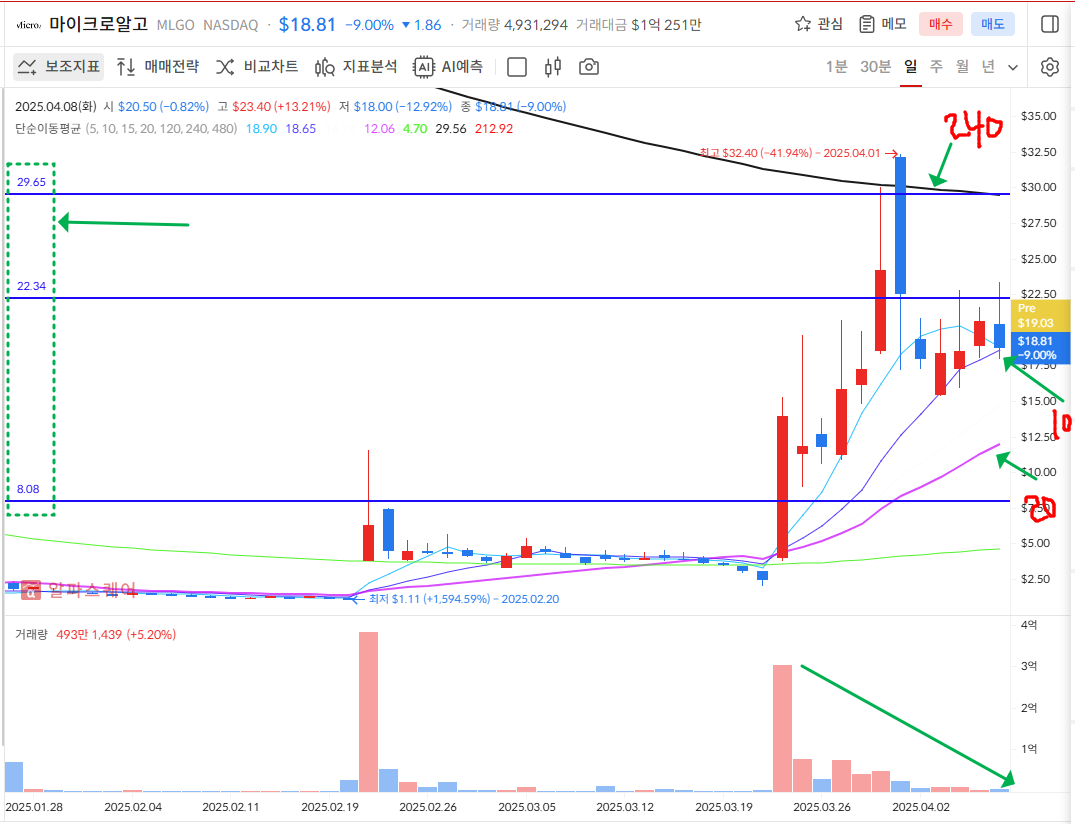Expand the timeframe dropdown chevron
The width and height of the screenshot is (1075, 824).
coord(1013,67)
